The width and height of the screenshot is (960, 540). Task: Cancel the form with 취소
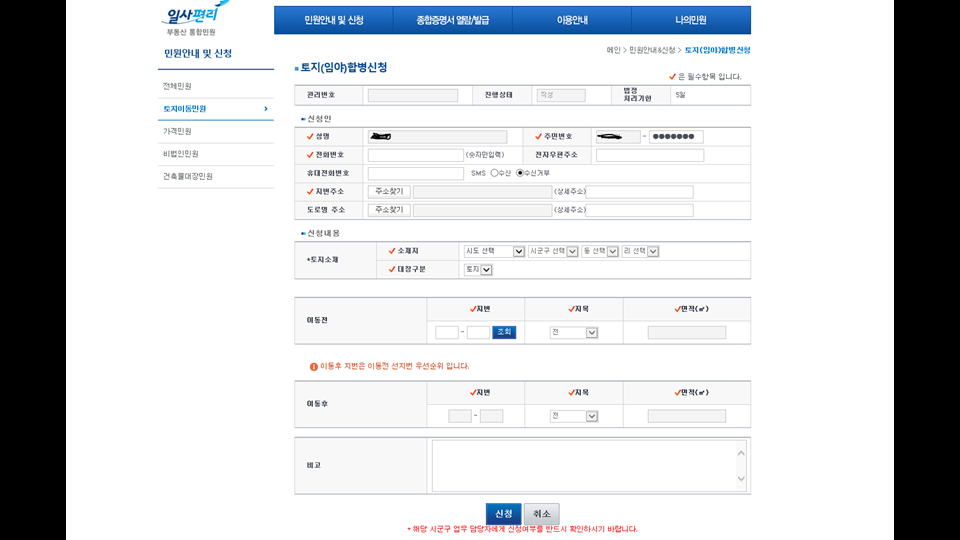click(542, 514)
